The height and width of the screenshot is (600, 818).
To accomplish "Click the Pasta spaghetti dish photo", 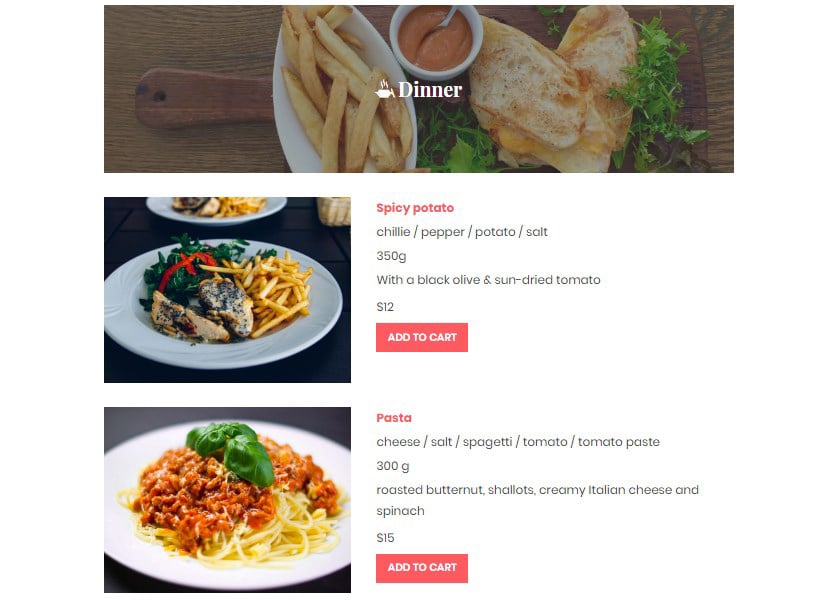I will point(227,500).
